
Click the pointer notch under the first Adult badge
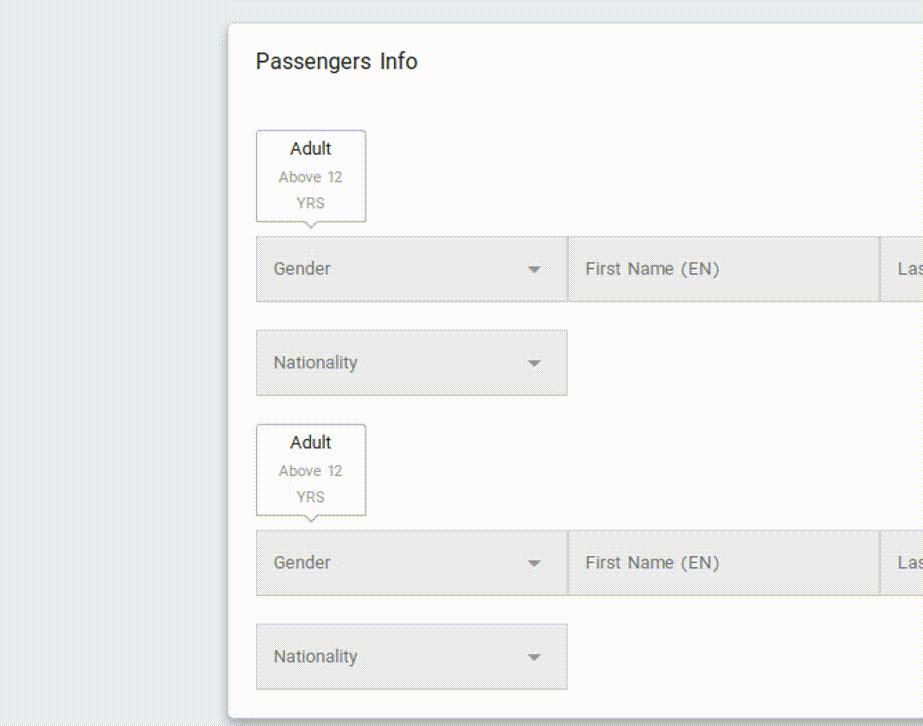coord(310,225)
